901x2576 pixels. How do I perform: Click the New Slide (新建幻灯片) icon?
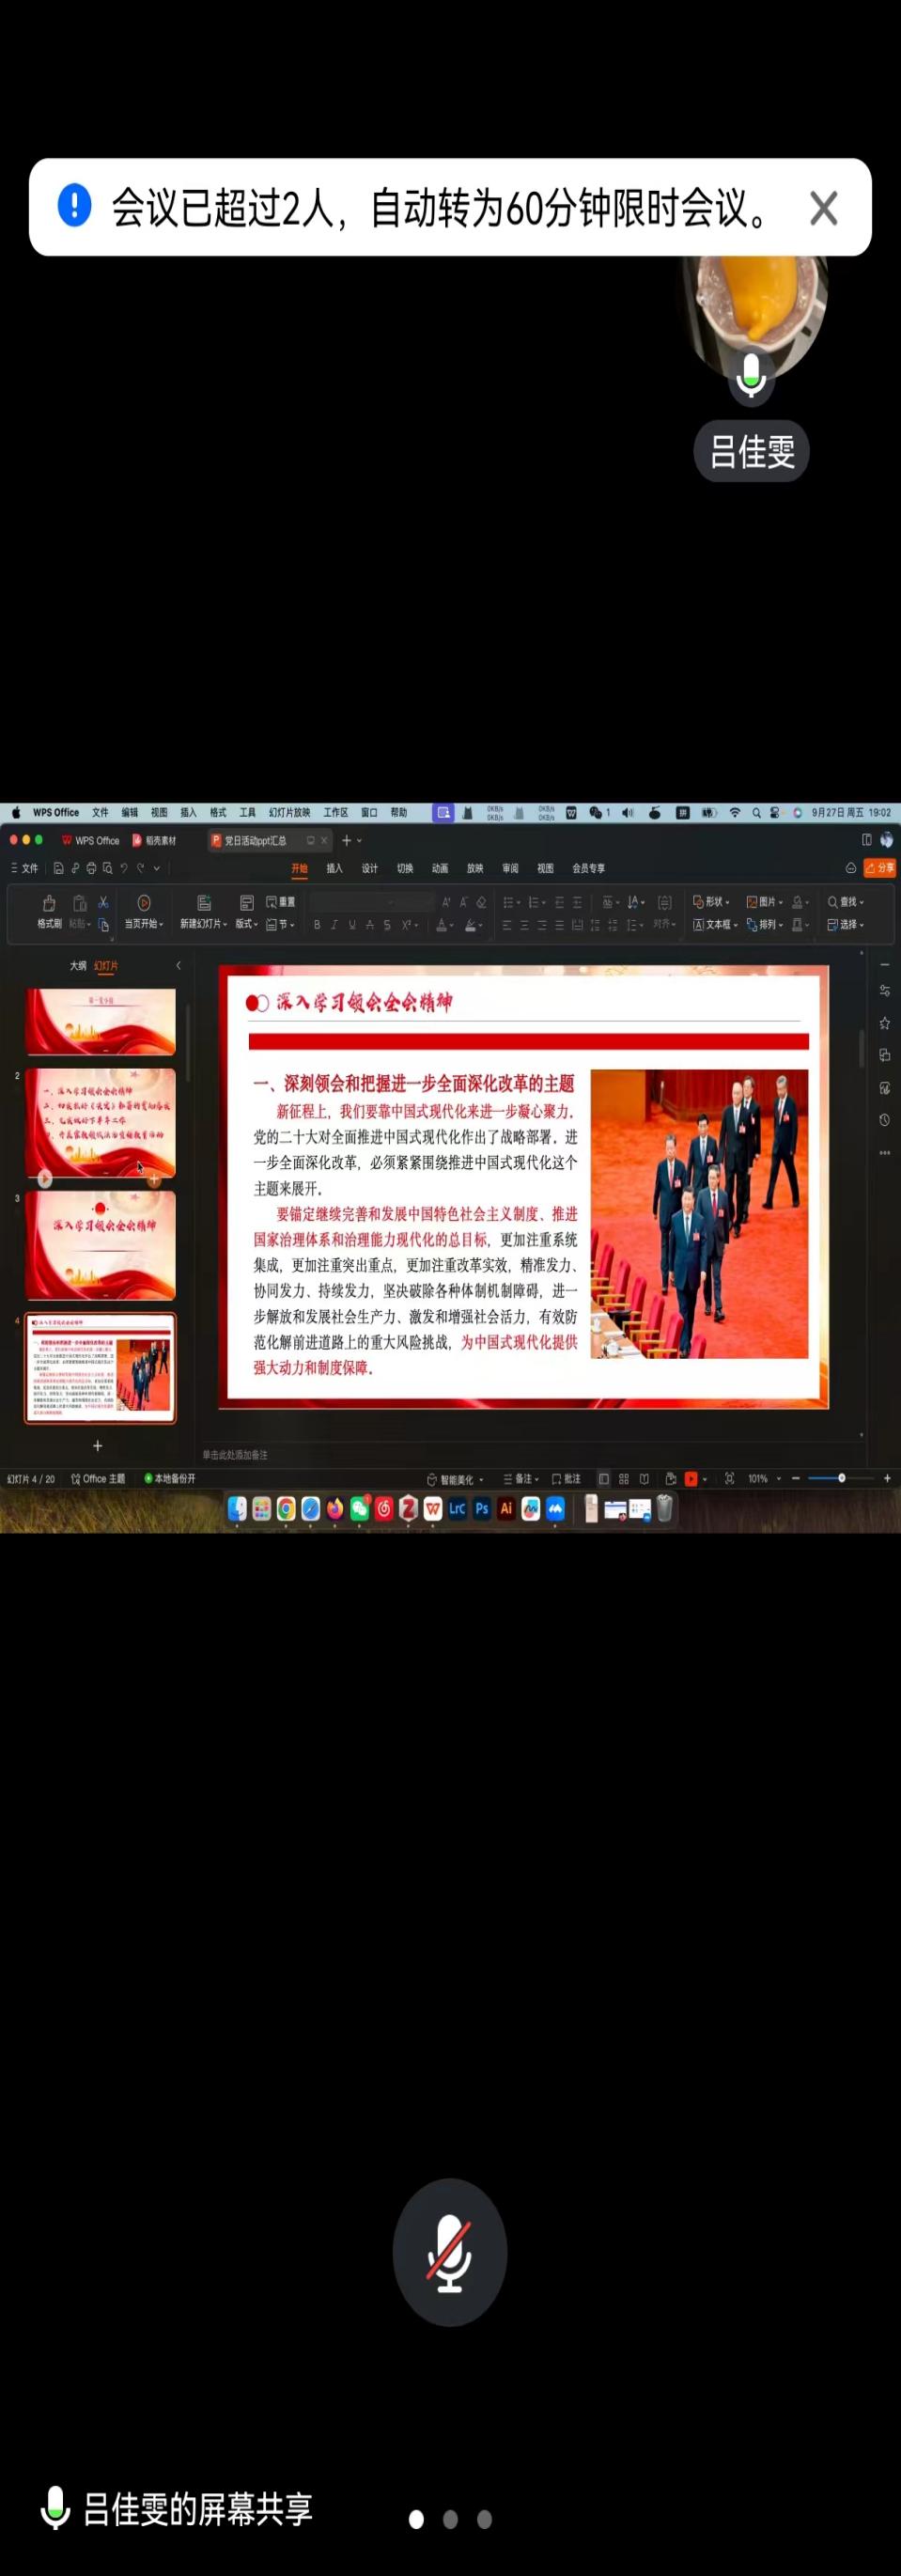pyautogui.click(x=203, y=903)
